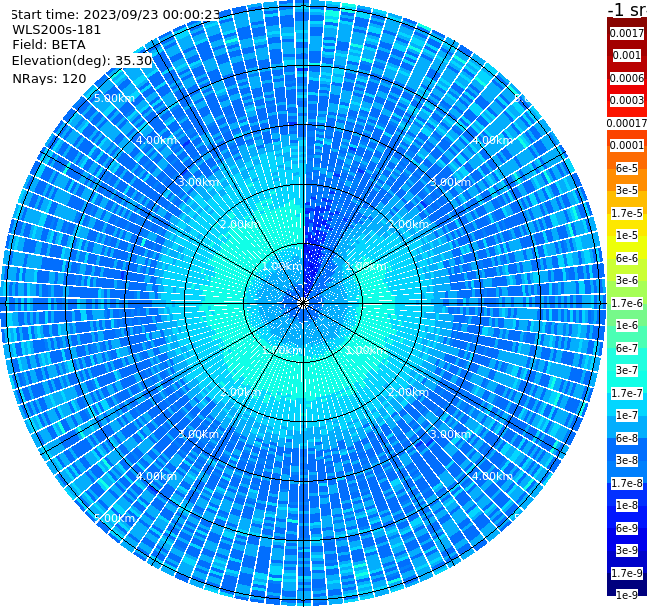Click the 1.7e-8 colorbar label
Viewport: 647px width, 607px height.
pos(627,483)
